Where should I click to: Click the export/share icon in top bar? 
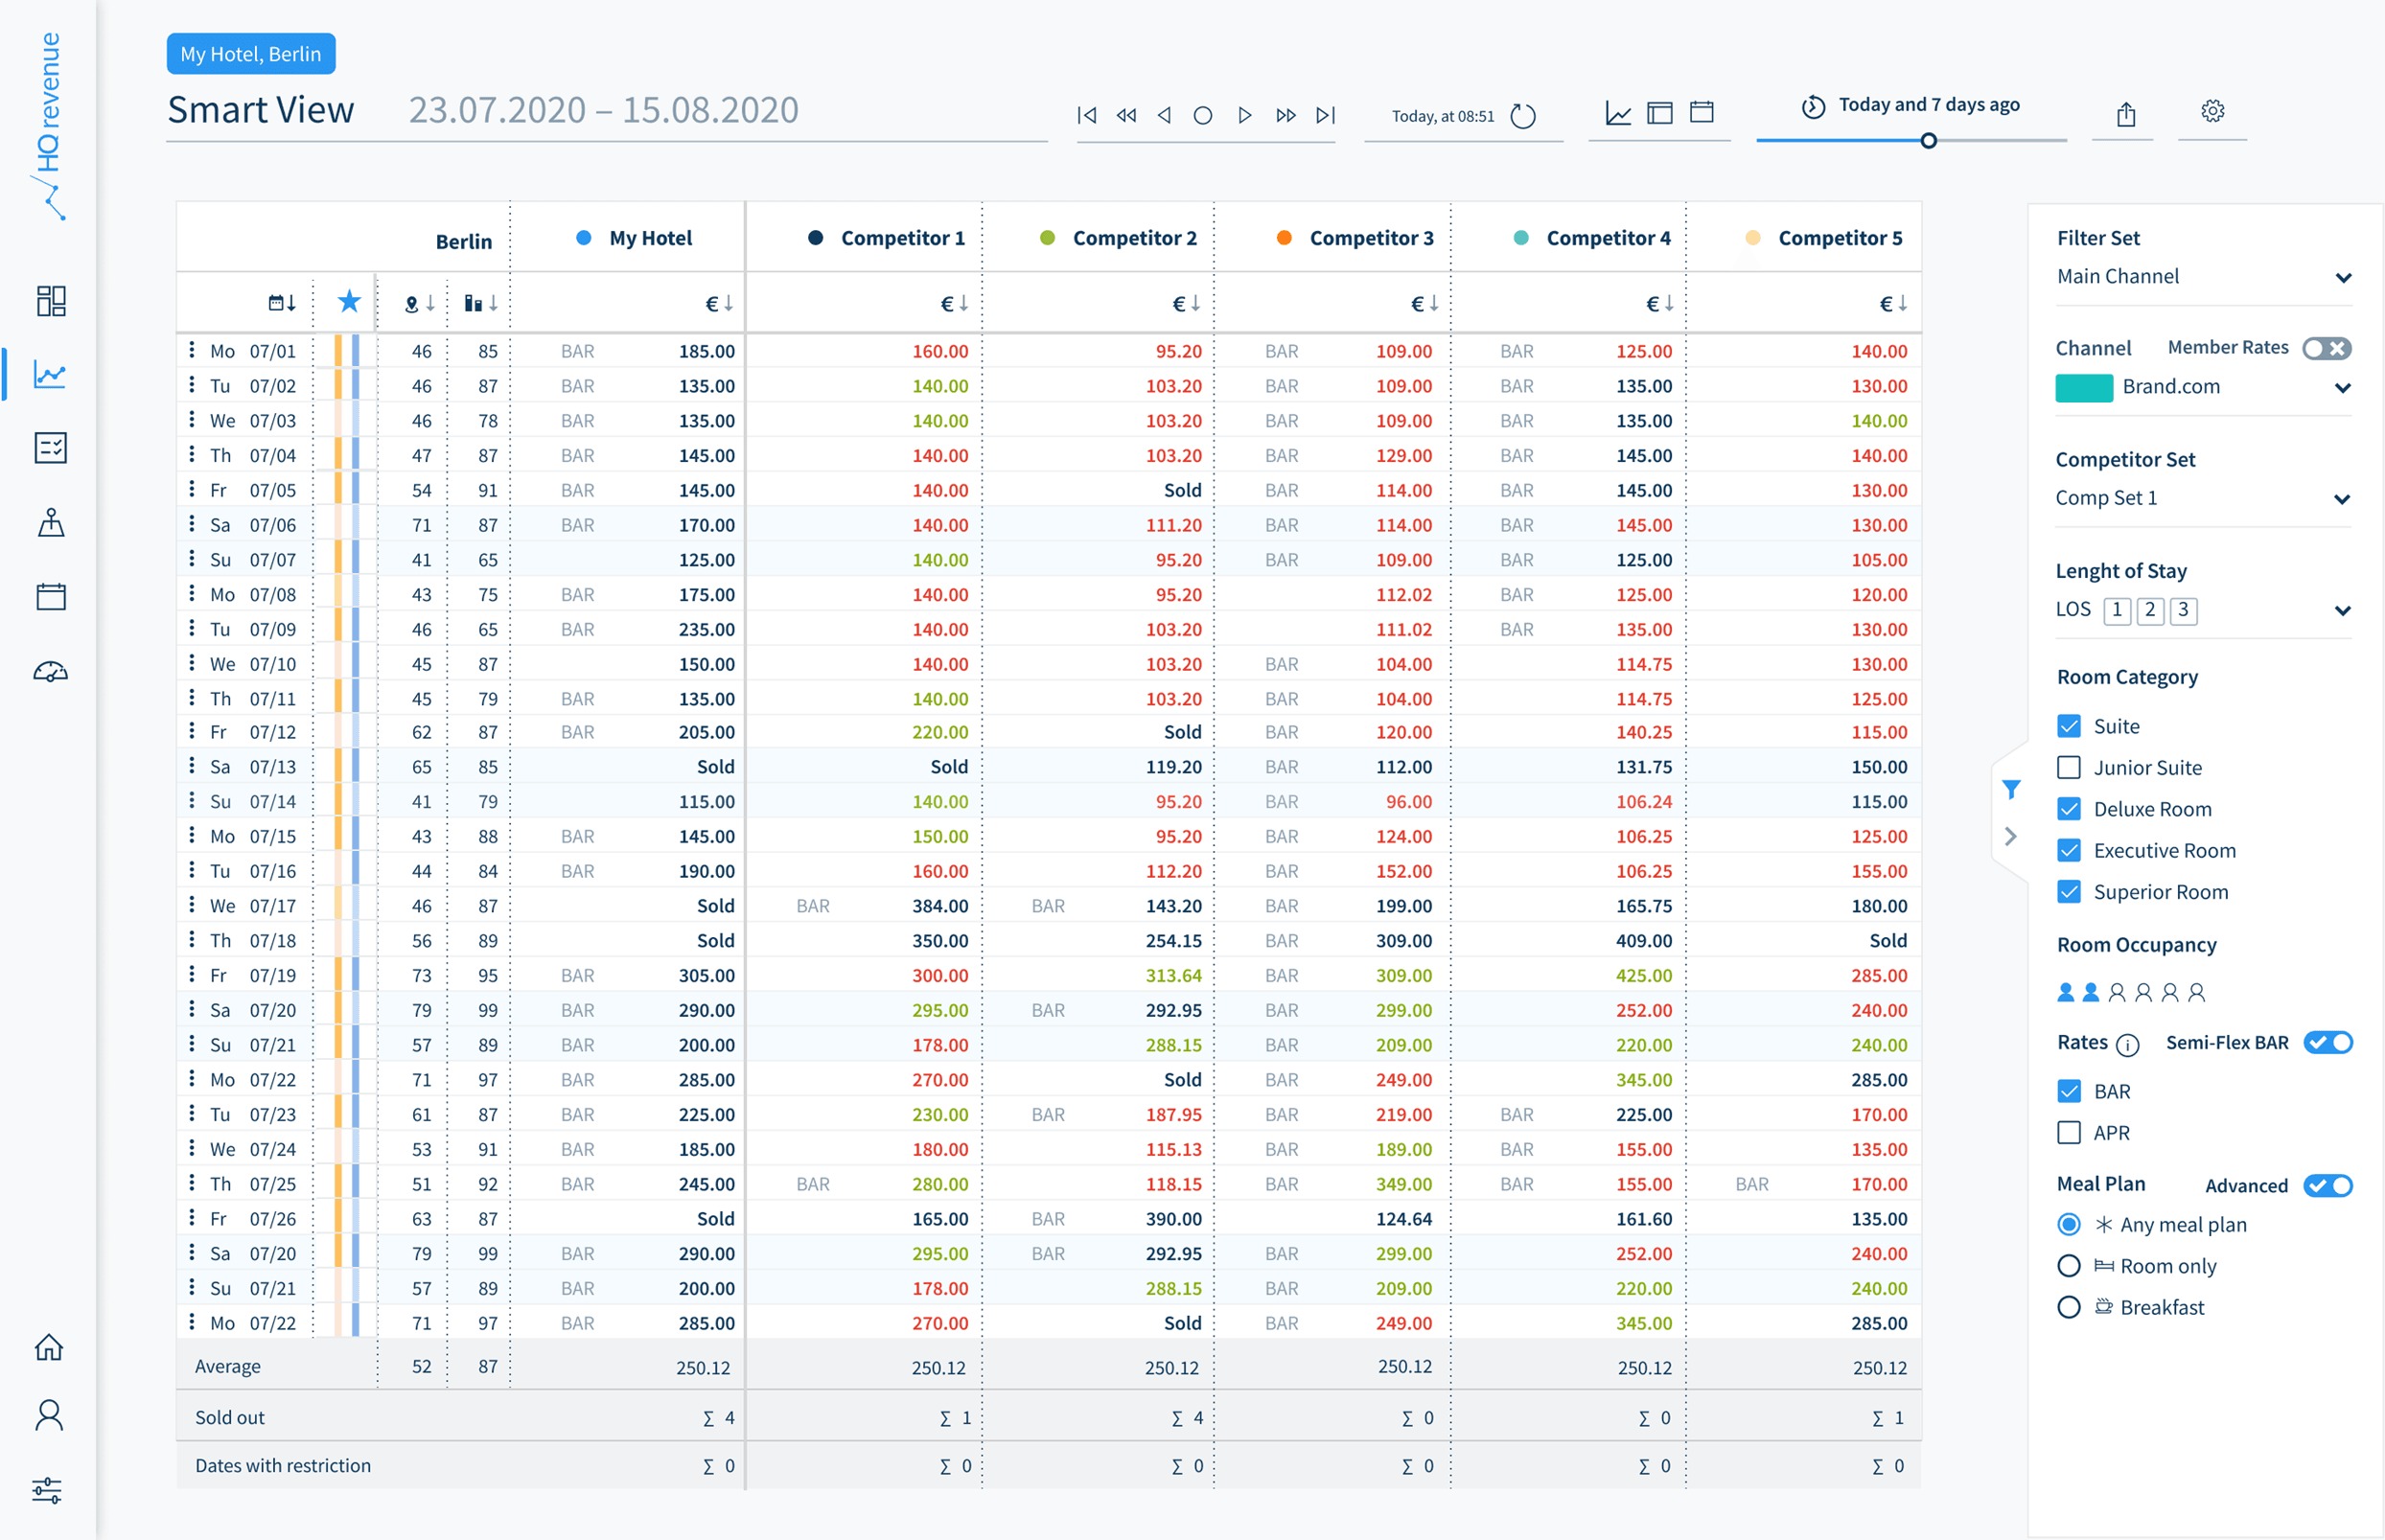click(2124, 113)
